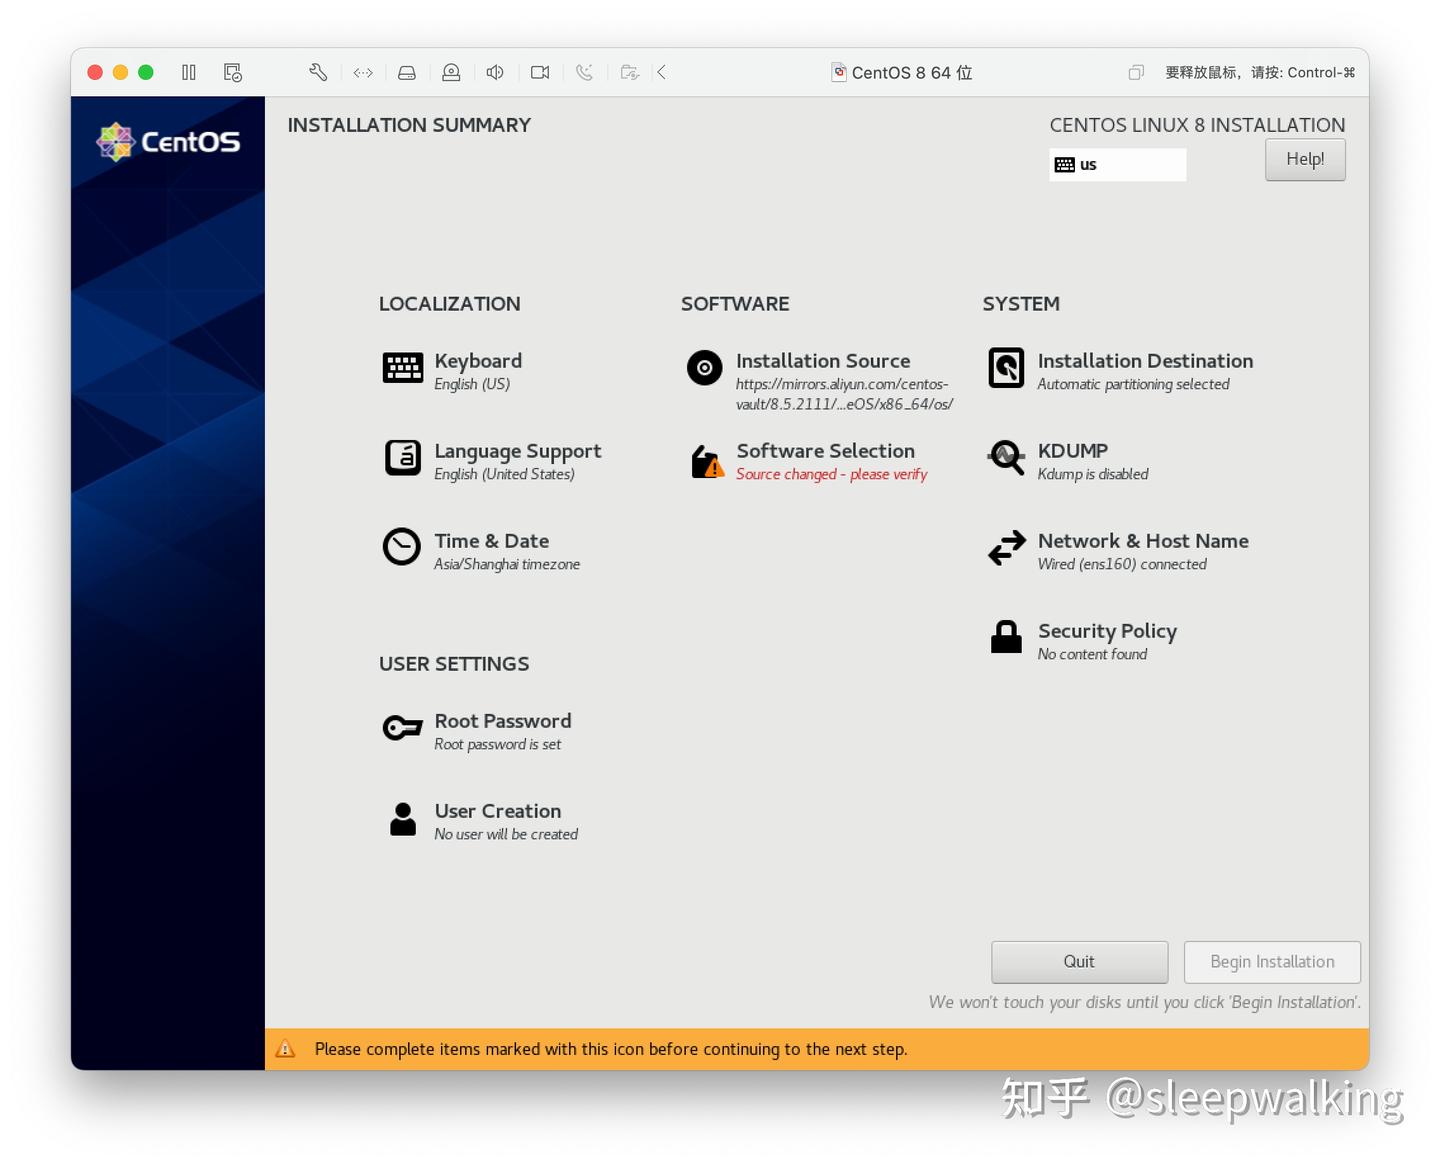
Task: Open VM settings with the wrench icon
Action: point(318,72)
